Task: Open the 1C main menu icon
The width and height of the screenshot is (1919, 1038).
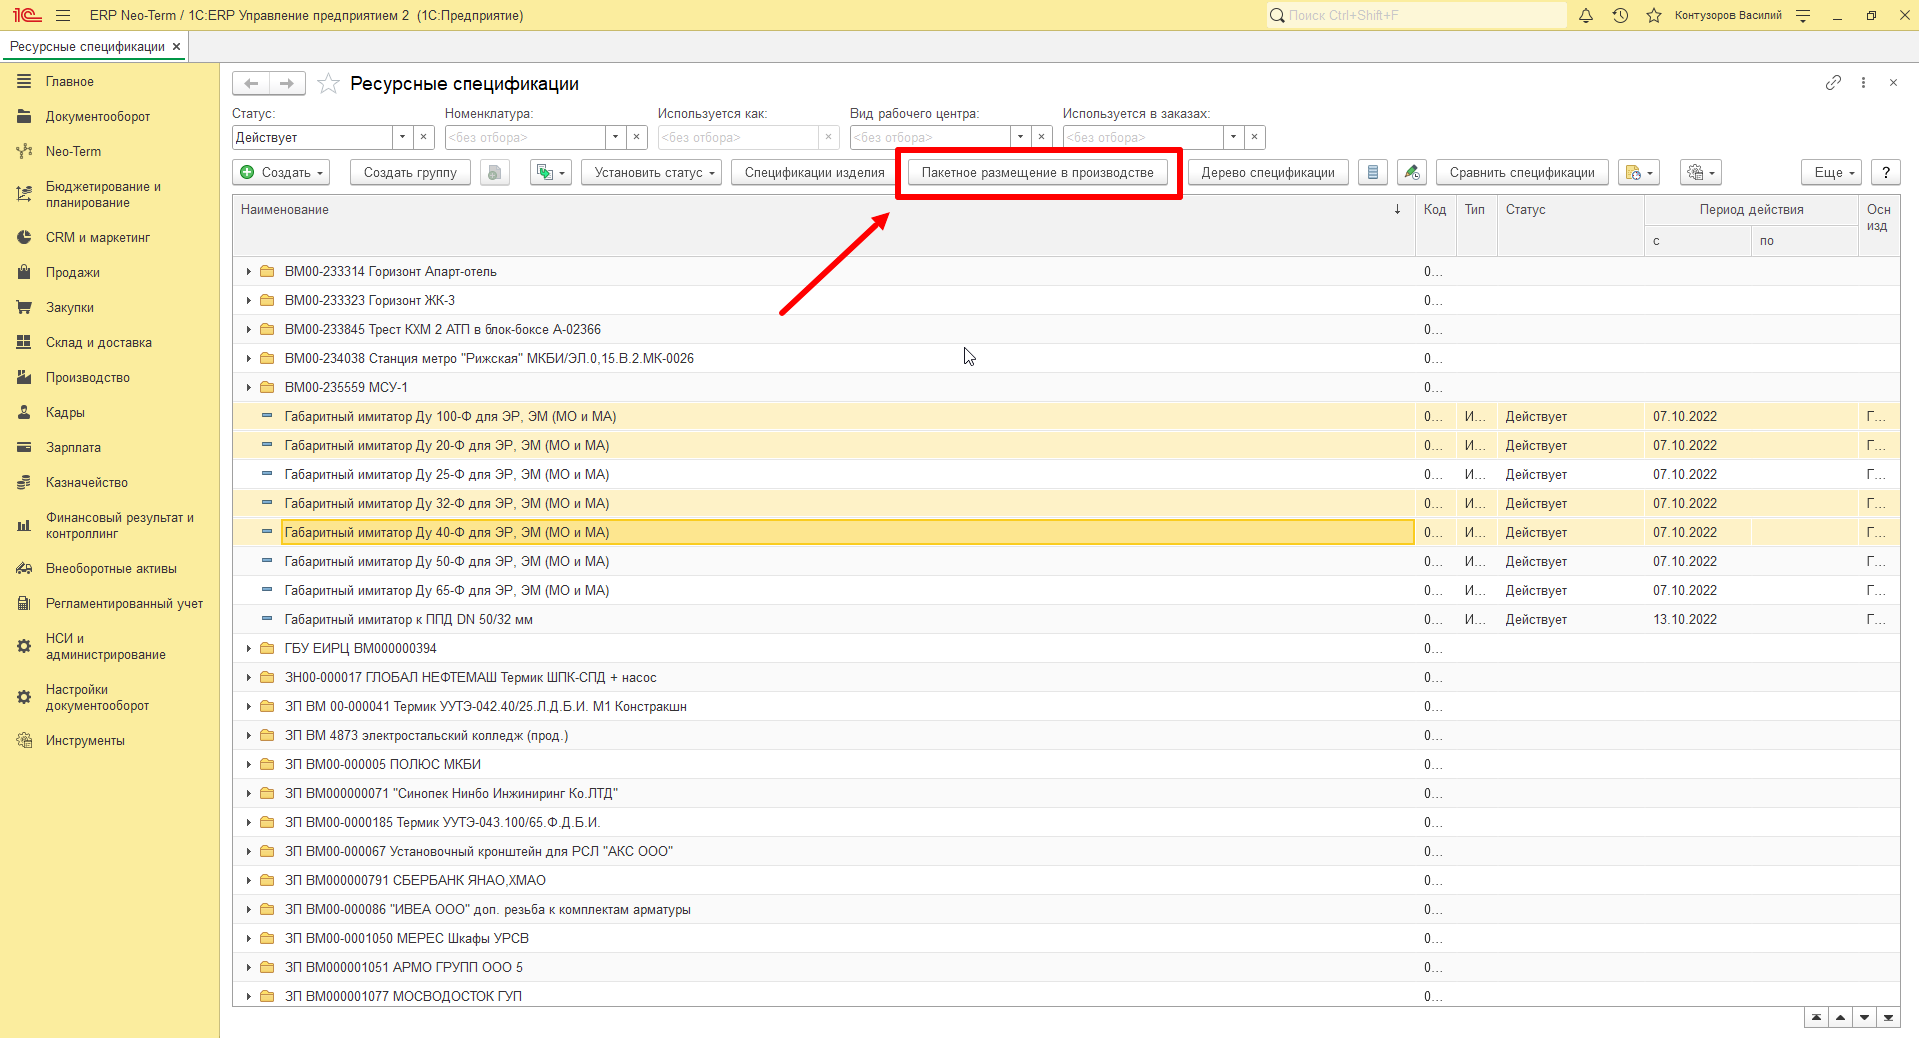Action: pos(26,15)
